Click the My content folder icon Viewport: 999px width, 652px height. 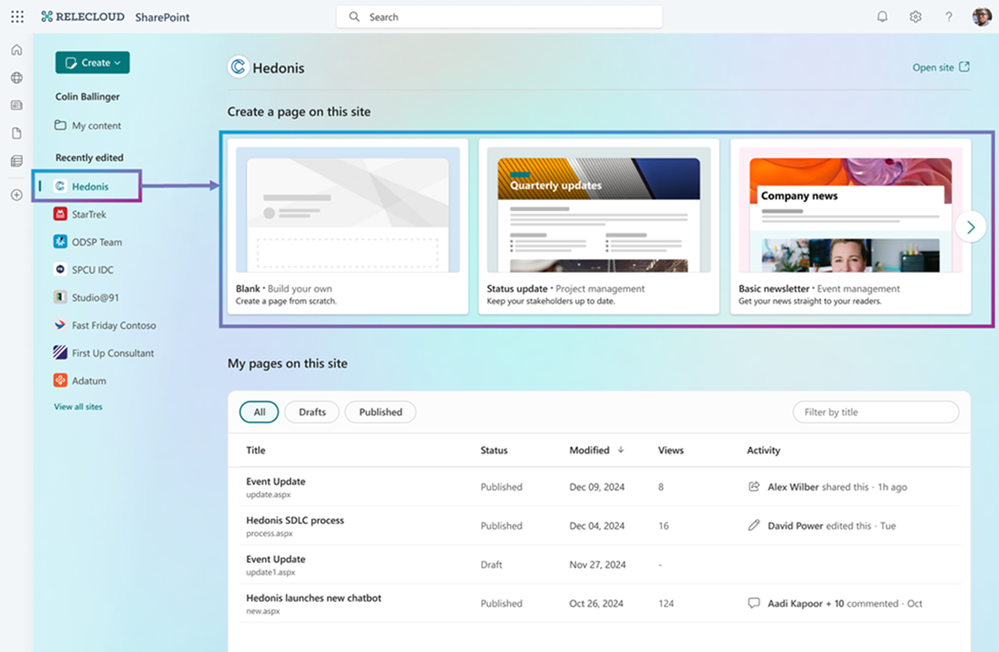click(61, 125)
